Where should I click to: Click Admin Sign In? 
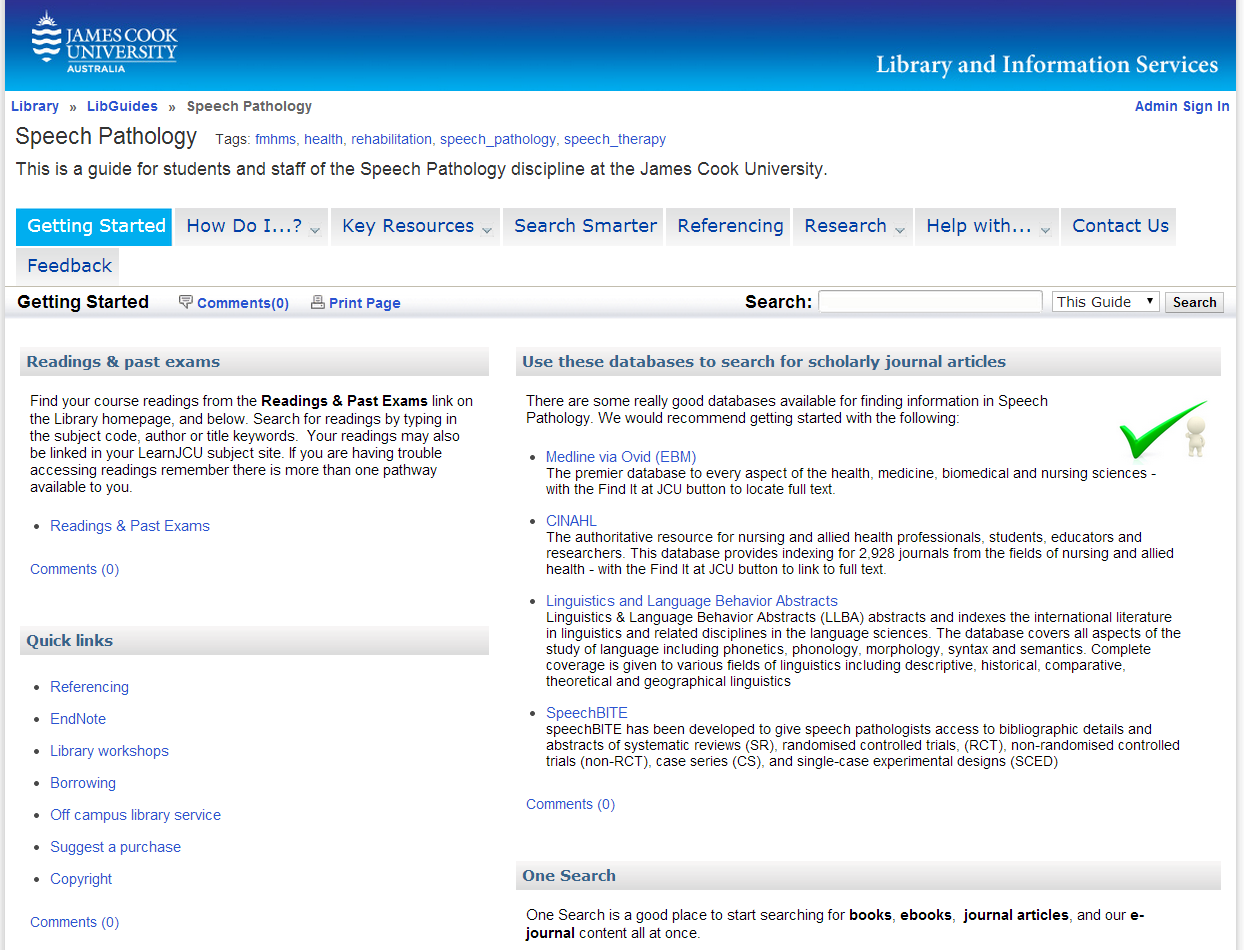tap(1182, 106)
